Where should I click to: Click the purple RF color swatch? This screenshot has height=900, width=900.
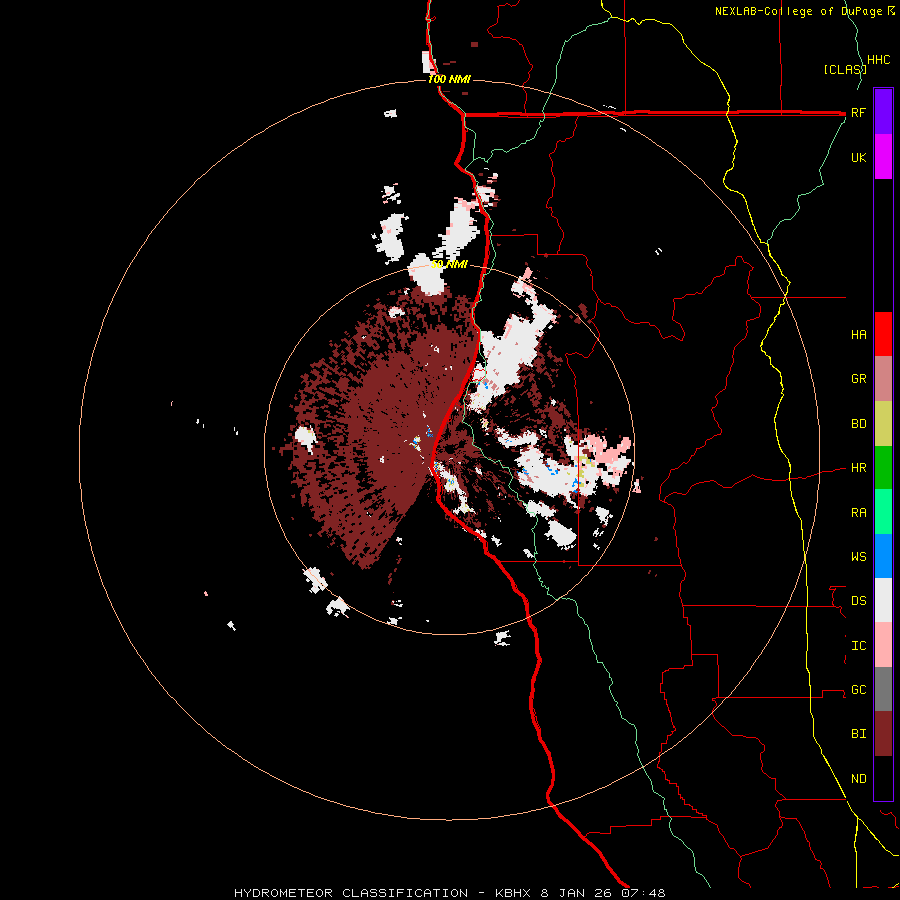(883, 112)
